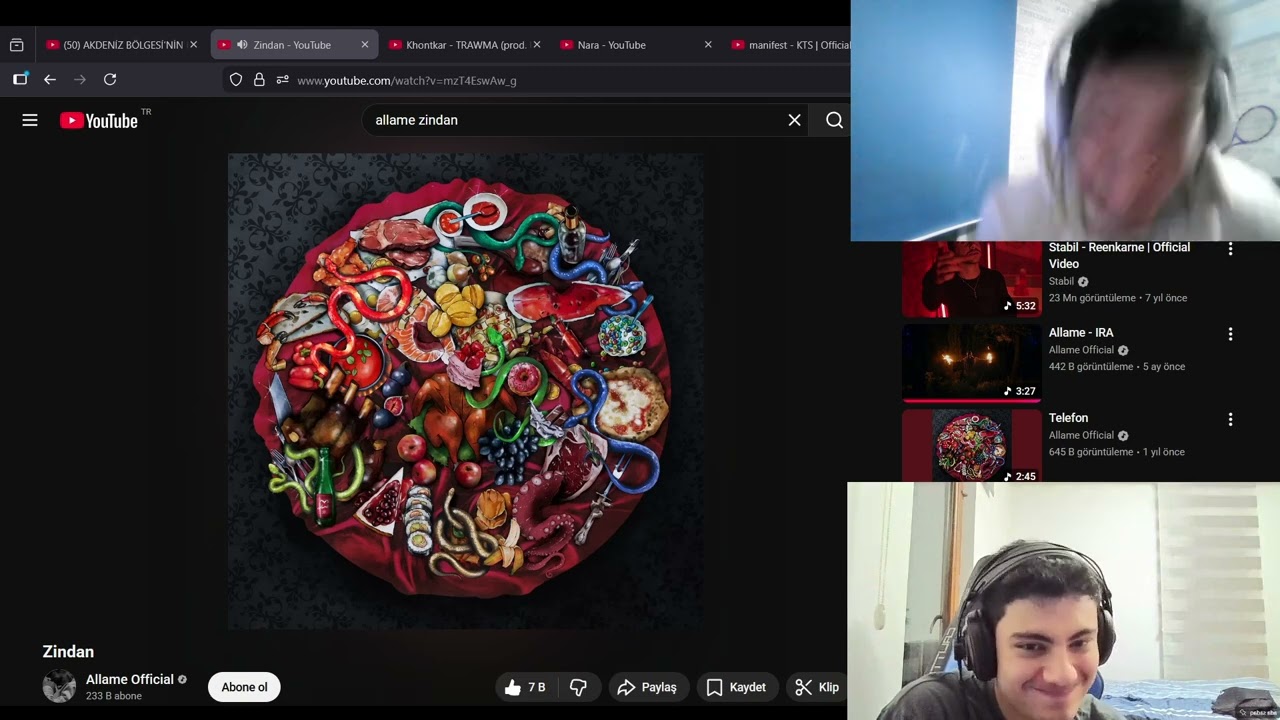
Task: Go forward one page in the browser
Action: click(x=80, y=80)
